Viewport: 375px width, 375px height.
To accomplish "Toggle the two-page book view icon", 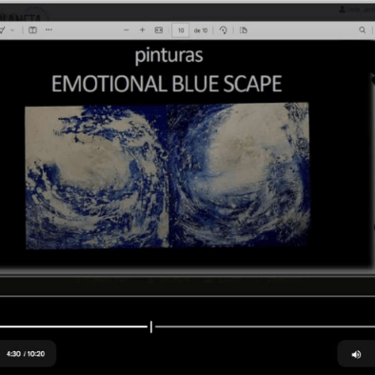I will click(33, 30).
